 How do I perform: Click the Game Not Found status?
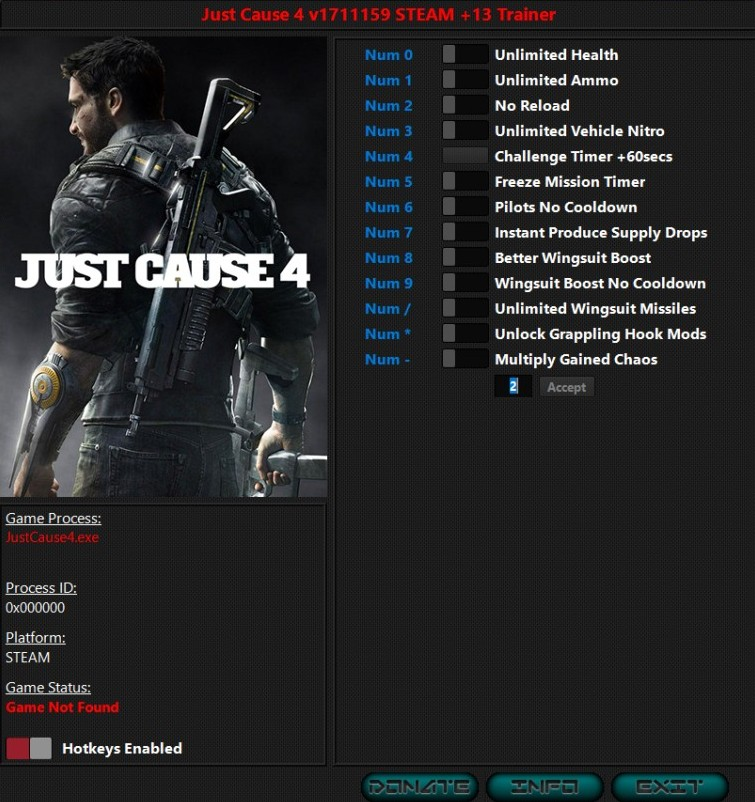(62, 707)
